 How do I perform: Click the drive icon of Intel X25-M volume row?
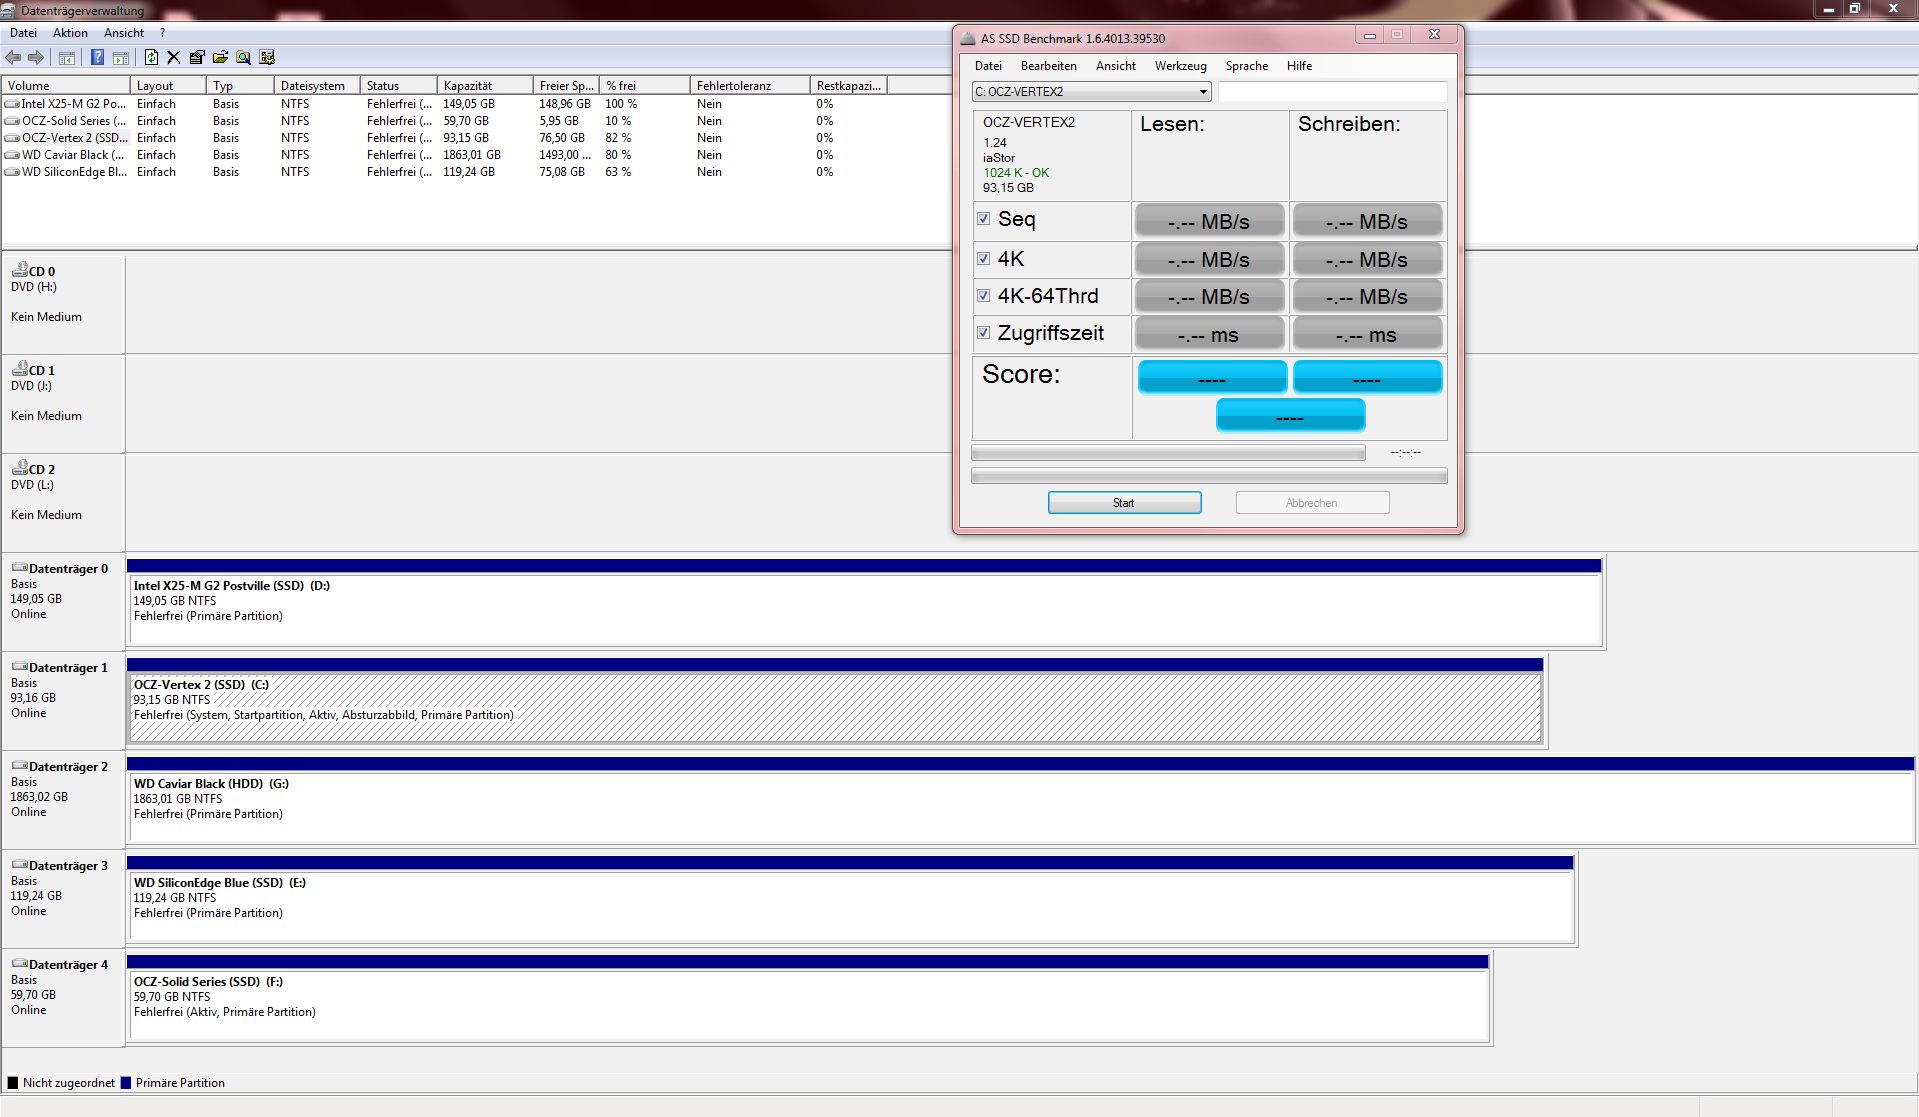[x=12, y=104]
